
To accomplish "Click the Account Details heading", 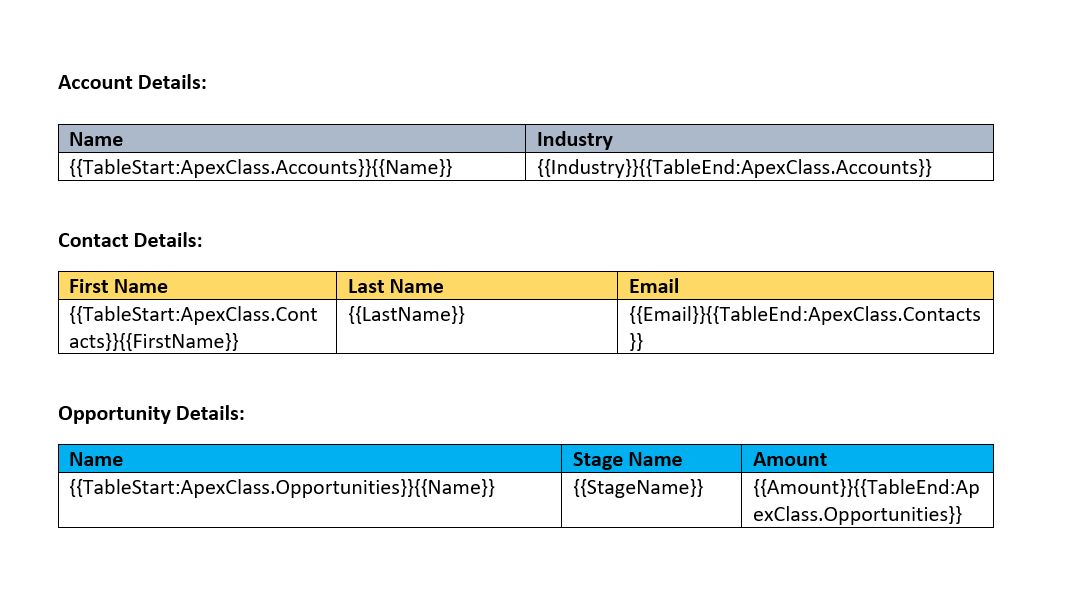I will coord(132,82).
